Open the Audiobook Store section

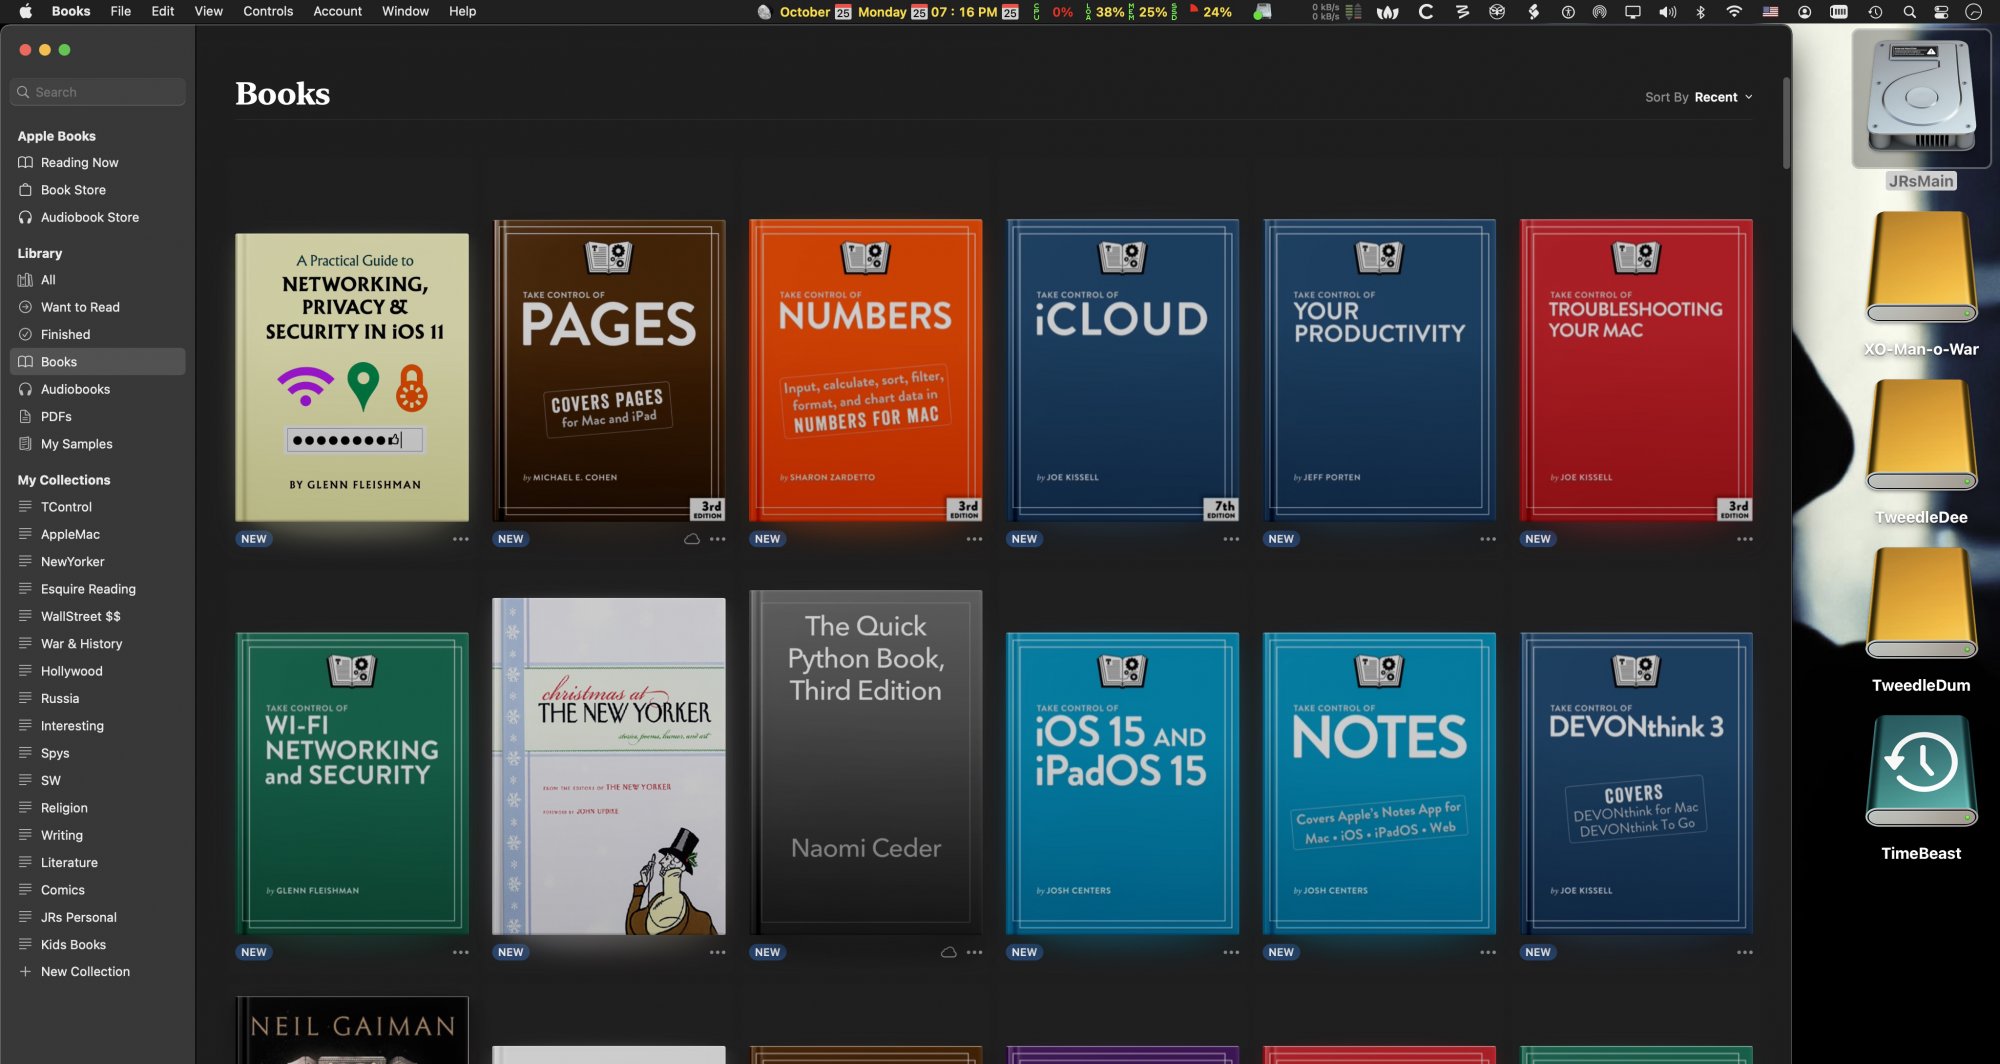(x=89, y=217)
